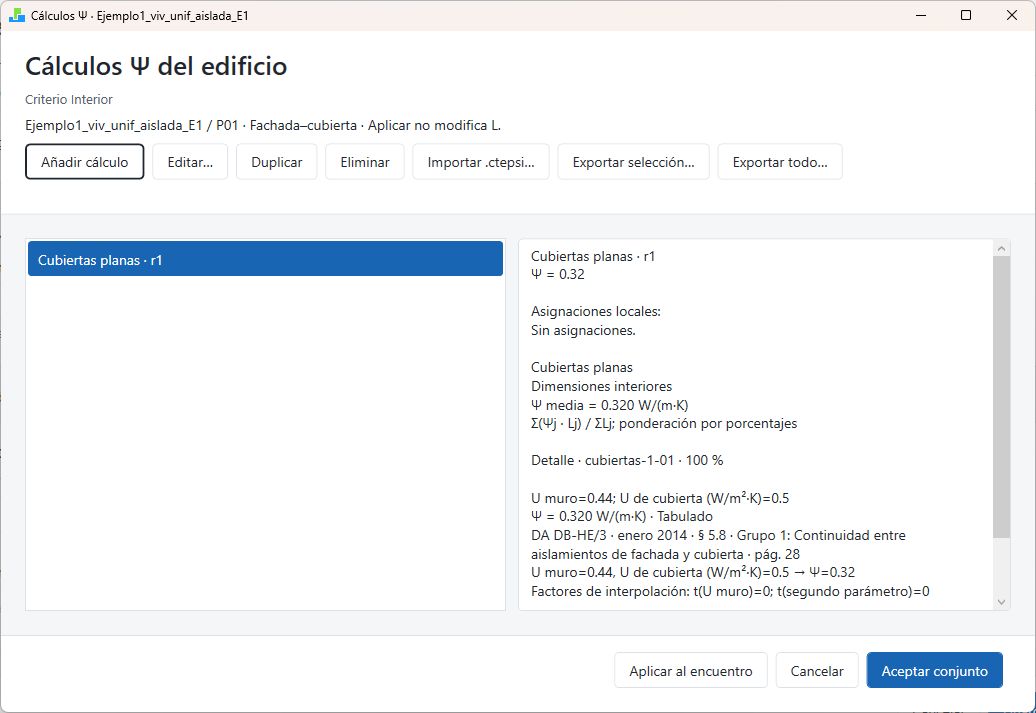This screenshot has height=713, width=1036.
Task: Click the 'Ejemplo1_viv_unif_aislada_E1 / P01' path line
Action: point(263,126)
